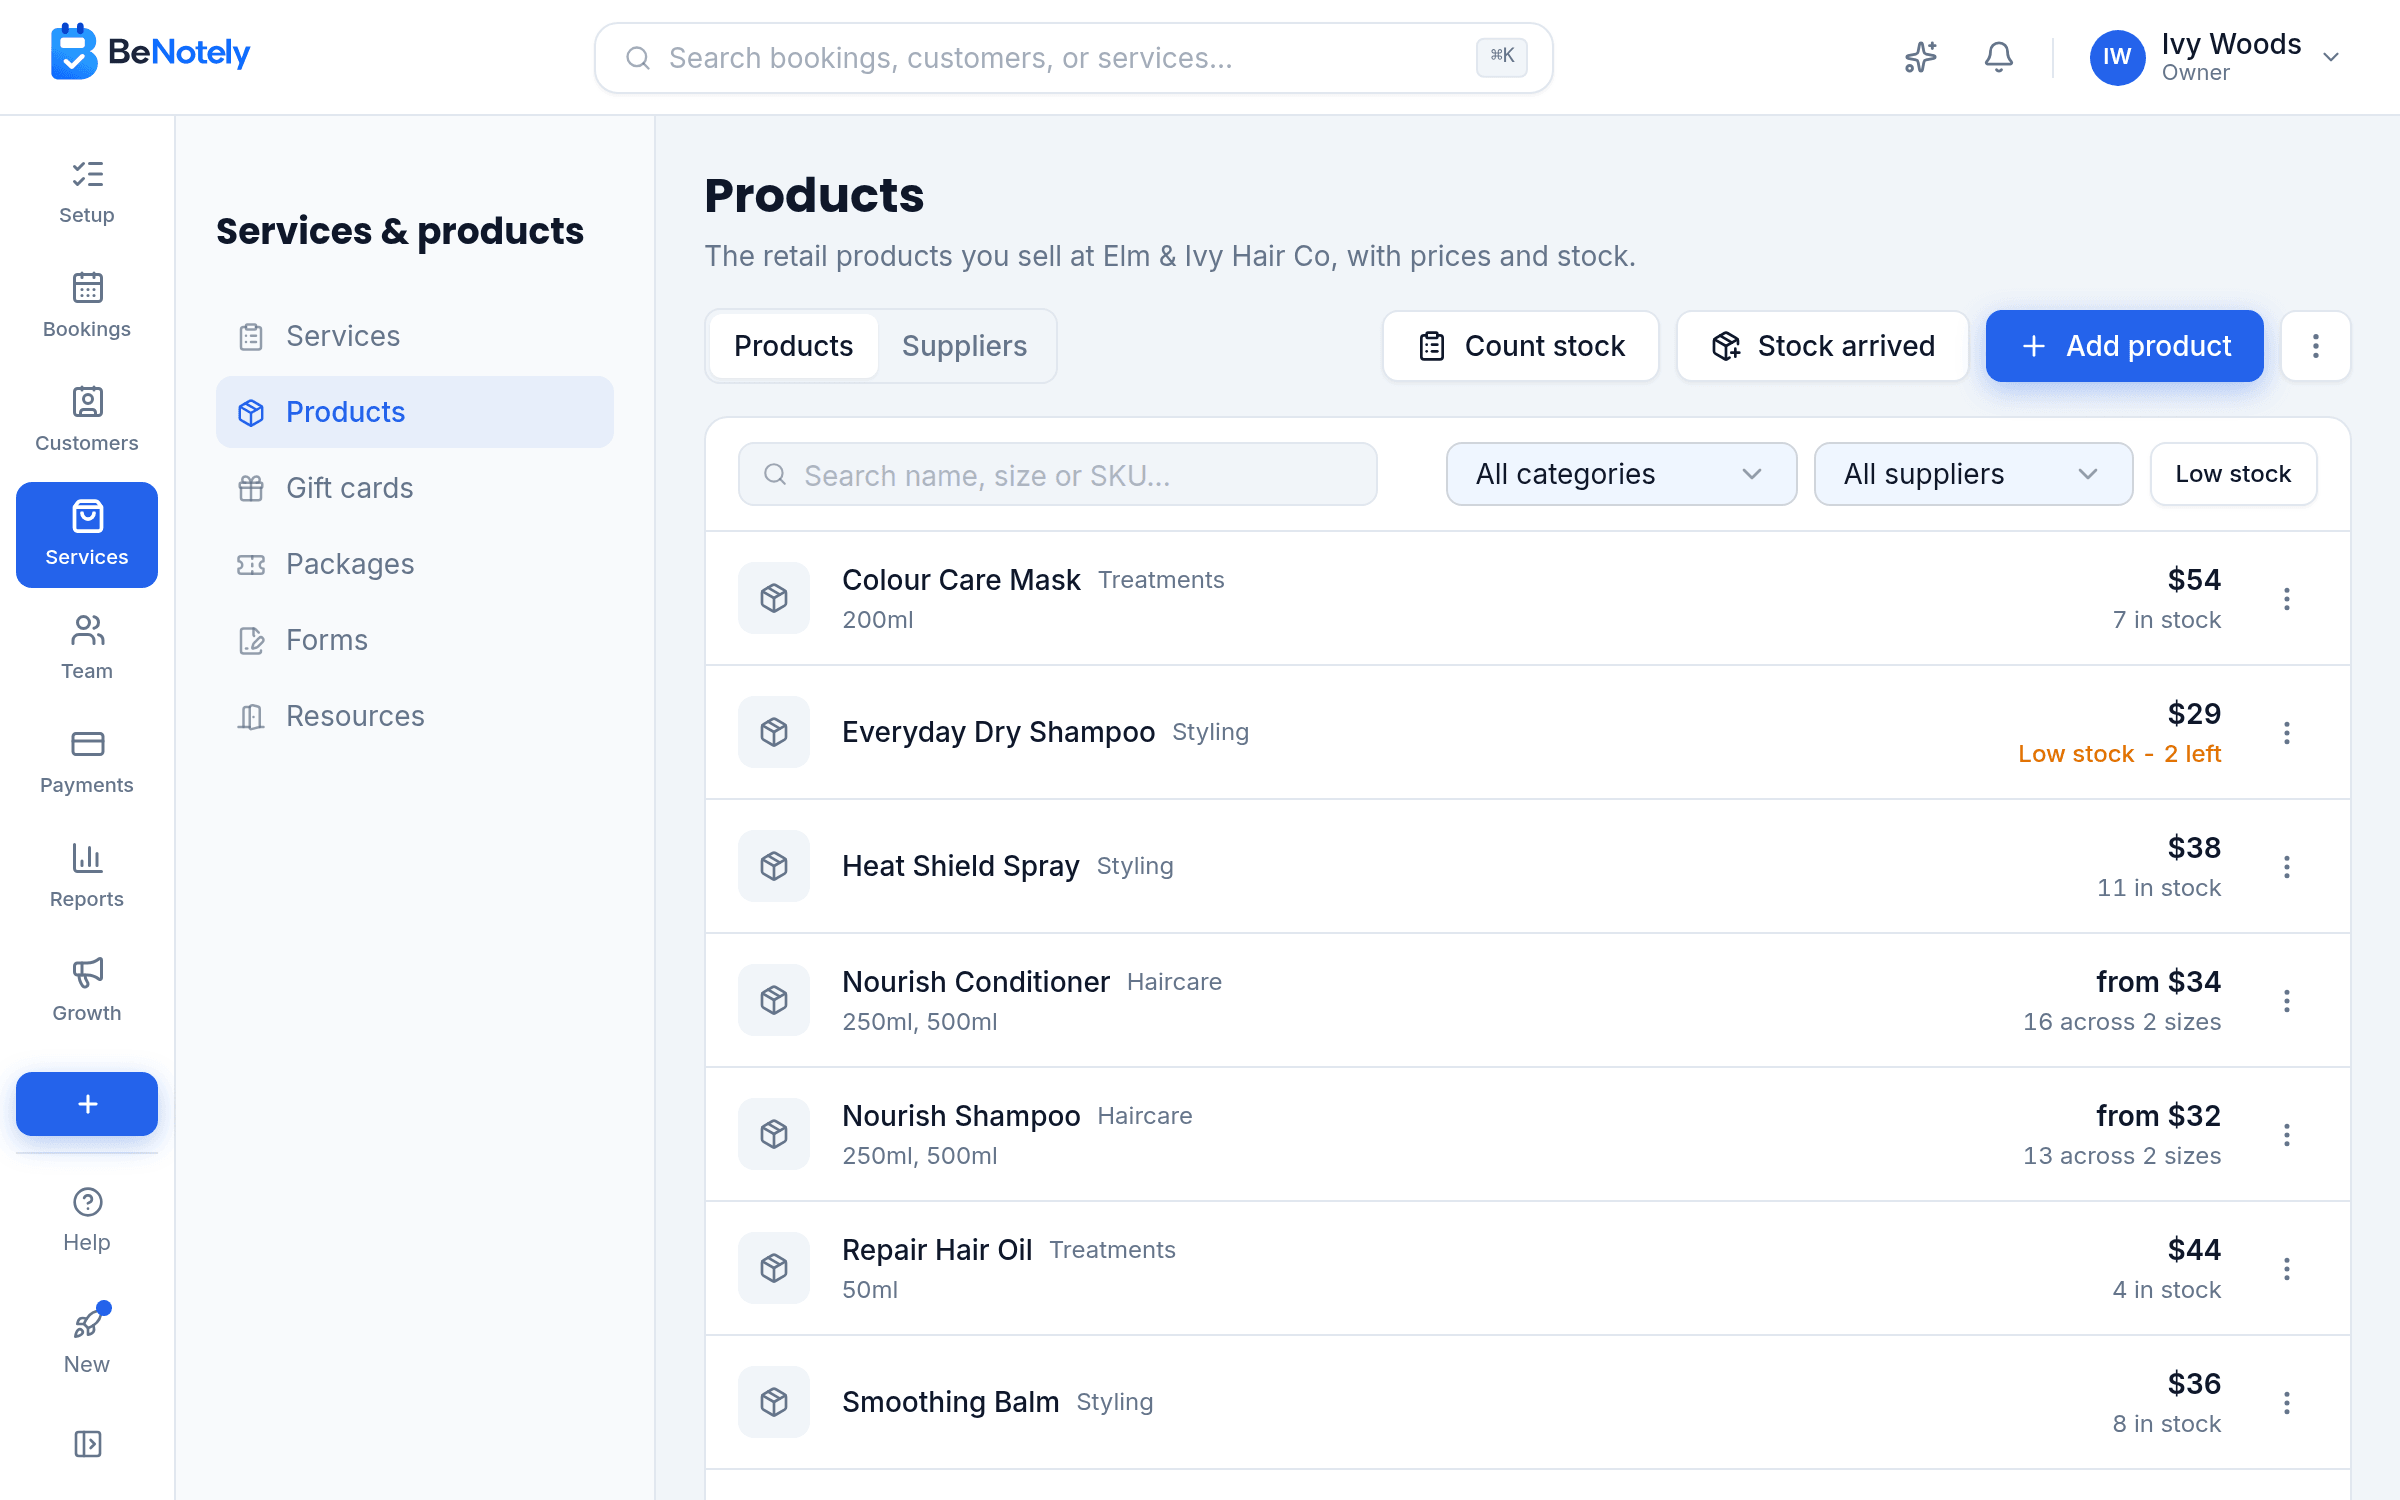The width and height of the screenshot is (2400, 1500).
Task: Open Customers from the sidebar
Action: pyautogui.click(x=87, y=421)
